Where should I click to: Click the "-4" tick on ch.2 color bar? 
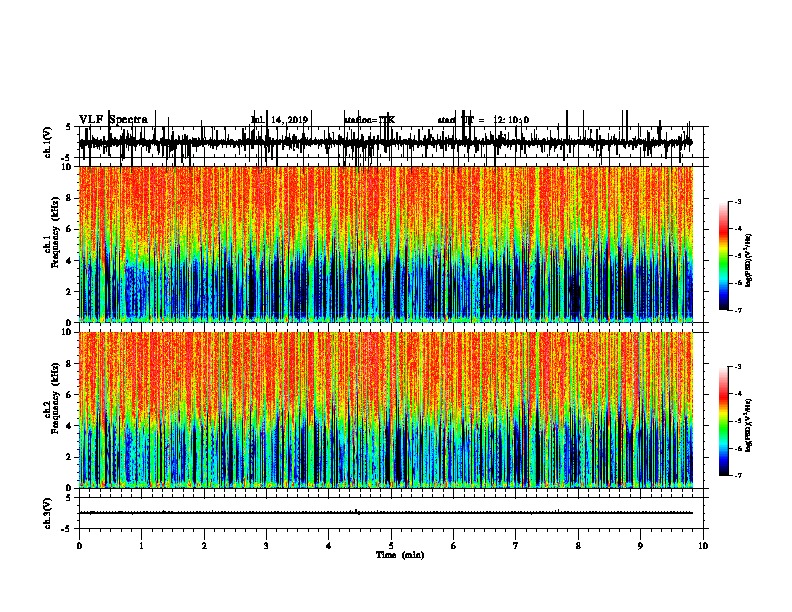(x=737, y=394)
